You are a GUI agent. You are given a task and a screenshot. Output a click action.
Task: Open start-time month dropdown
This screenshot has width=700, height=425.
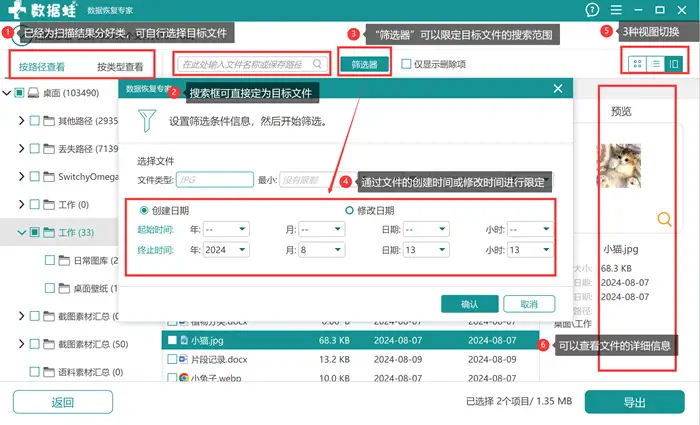point(321,229)
